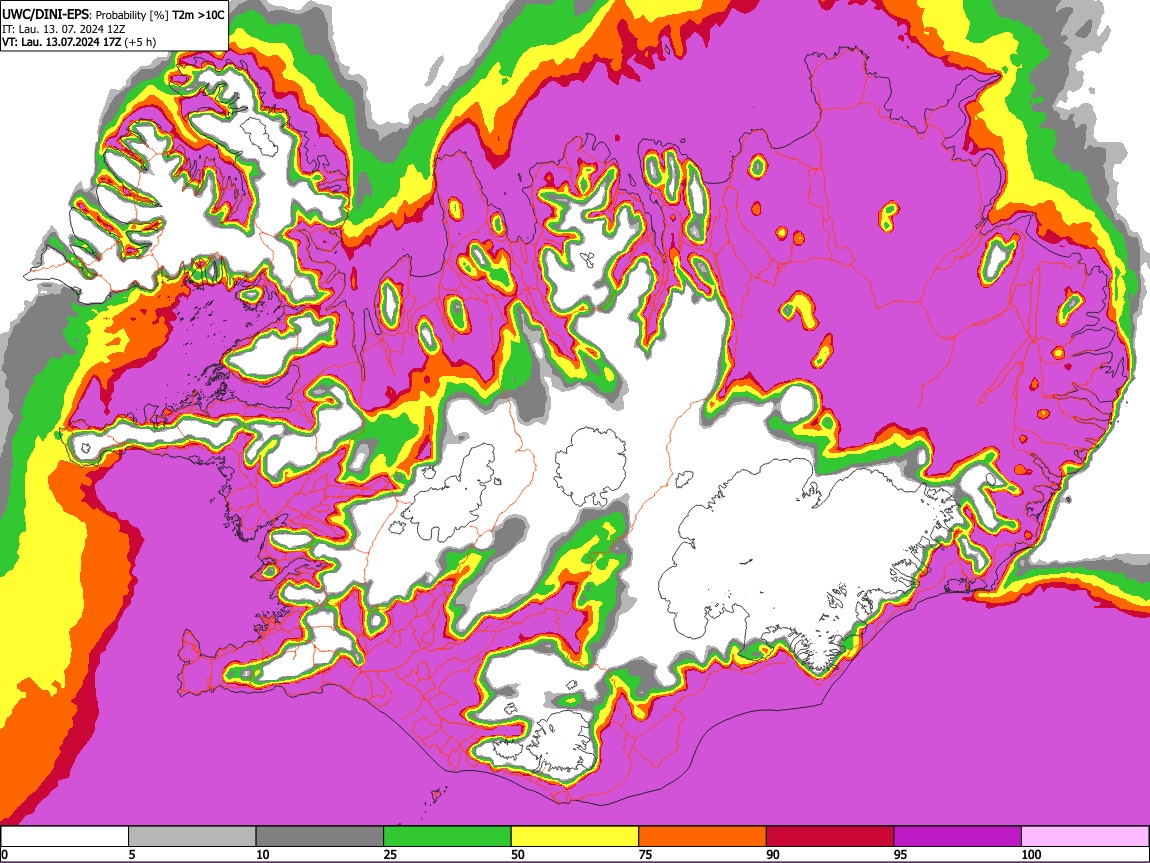Image resolution: width=1150 pixels, height=863 pixels.
Task: Click the legend value label '75'
Action: coord(645,854)
